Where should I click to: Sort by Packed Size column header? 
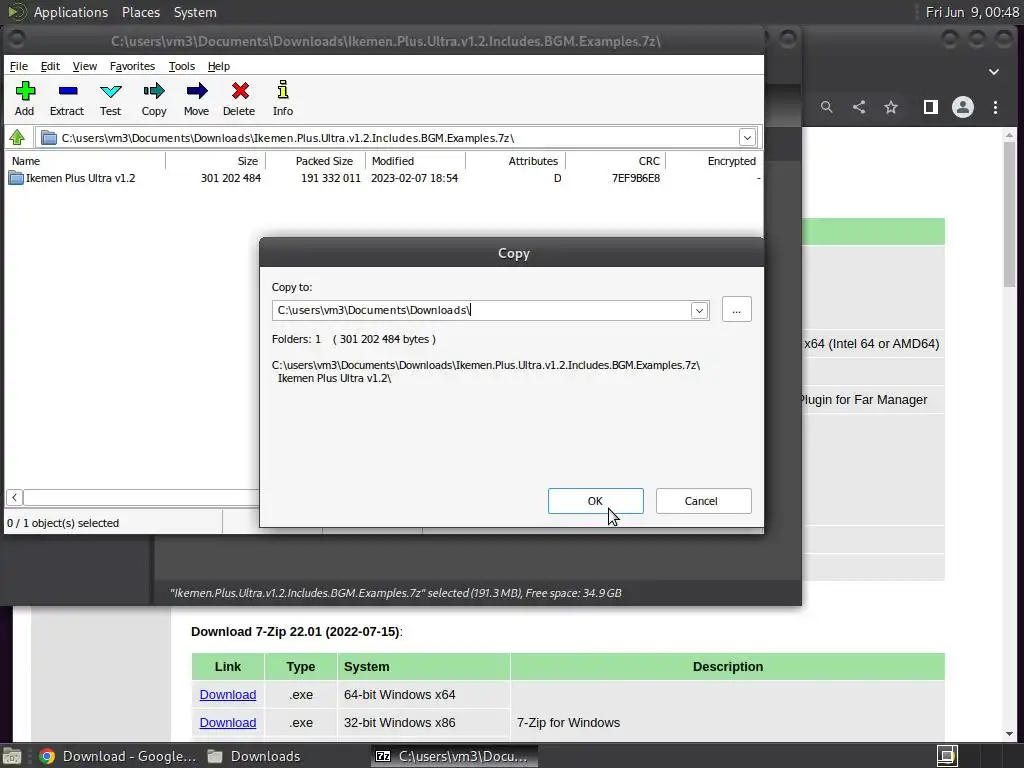pos(315,161)
